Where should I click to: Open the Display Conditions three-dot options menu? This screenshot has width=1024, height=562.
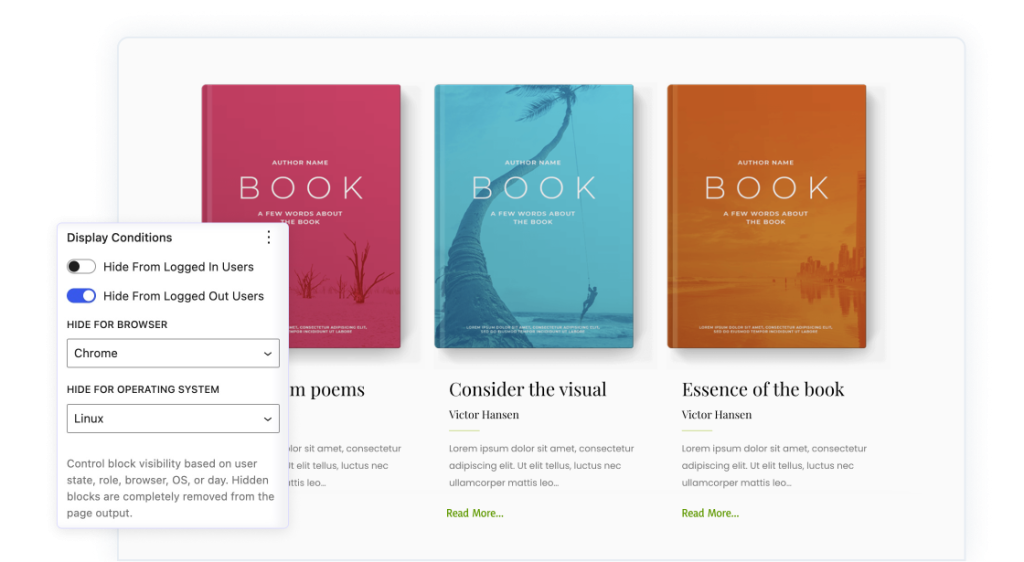point(268,238)
